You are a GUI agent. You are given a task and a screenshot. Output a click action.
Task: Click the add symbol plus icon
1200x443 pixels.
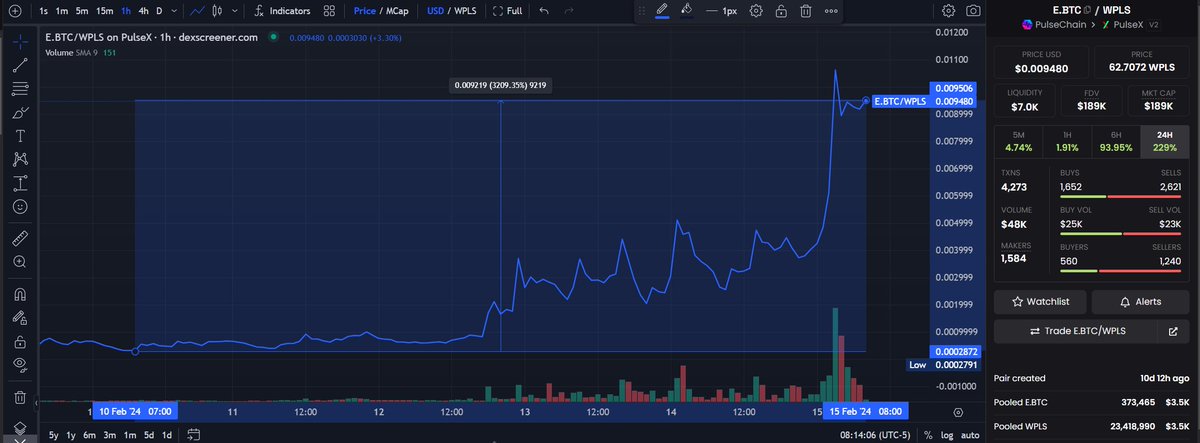pos(16,11)
